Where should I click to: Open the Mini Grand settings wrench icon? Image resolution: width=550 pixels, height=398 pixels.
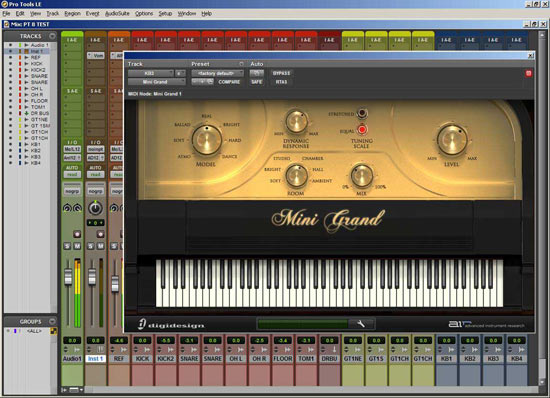click(361, 324)
